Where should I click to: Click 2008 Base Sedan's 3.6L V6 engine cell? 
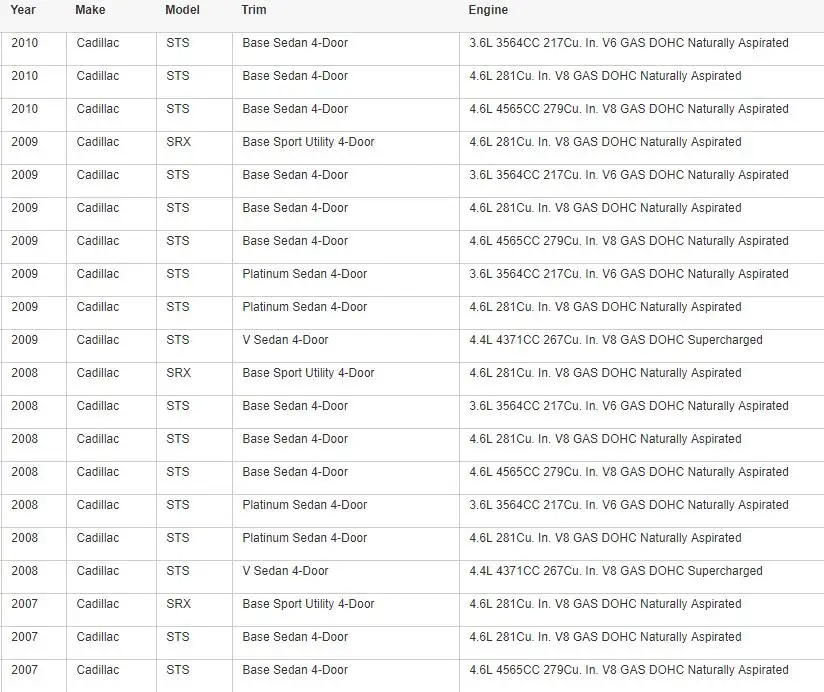pyautogui.click(x=629, y=406)
